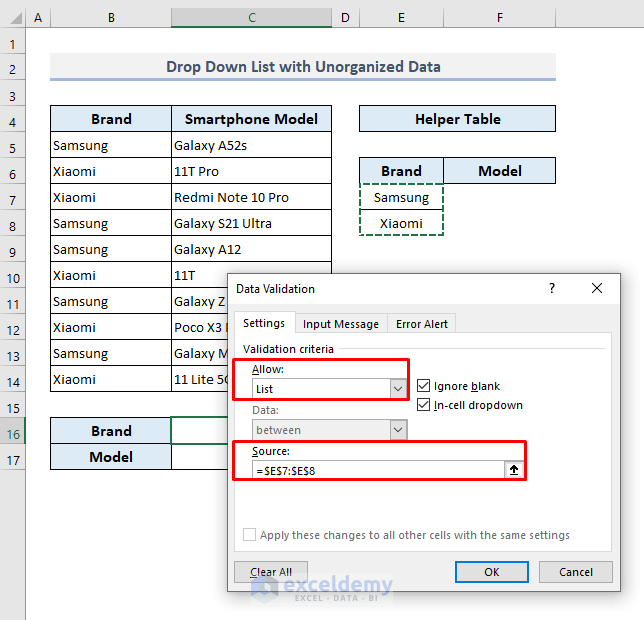Click the collapse dialog arrow in Source field

pyautogui.click(x=514, y=470)
